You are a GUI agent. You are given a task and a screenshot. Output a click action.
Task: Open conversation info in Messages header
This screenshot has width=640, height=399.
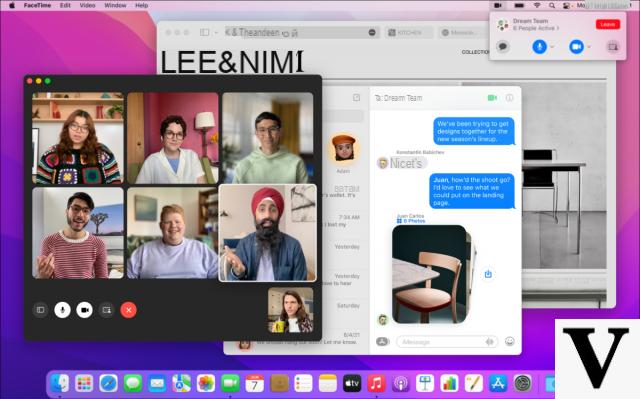pos(509,98)
